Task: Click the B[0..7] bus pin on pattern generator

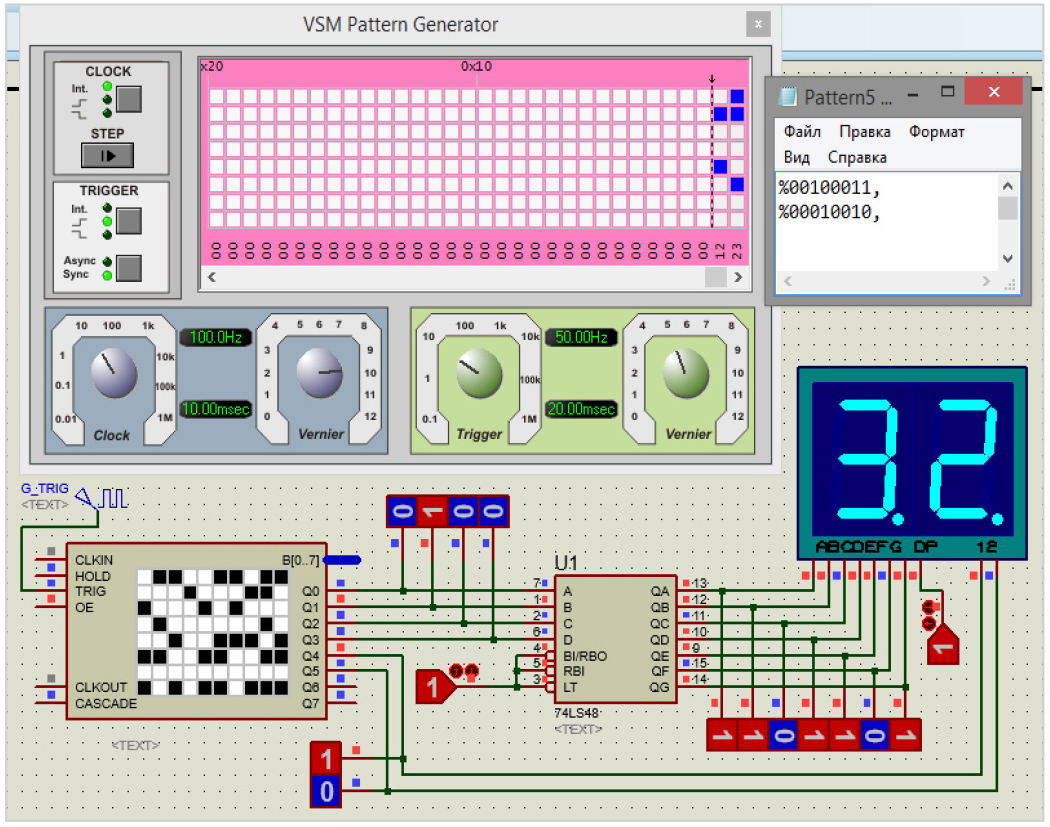Action: point(342,560)
